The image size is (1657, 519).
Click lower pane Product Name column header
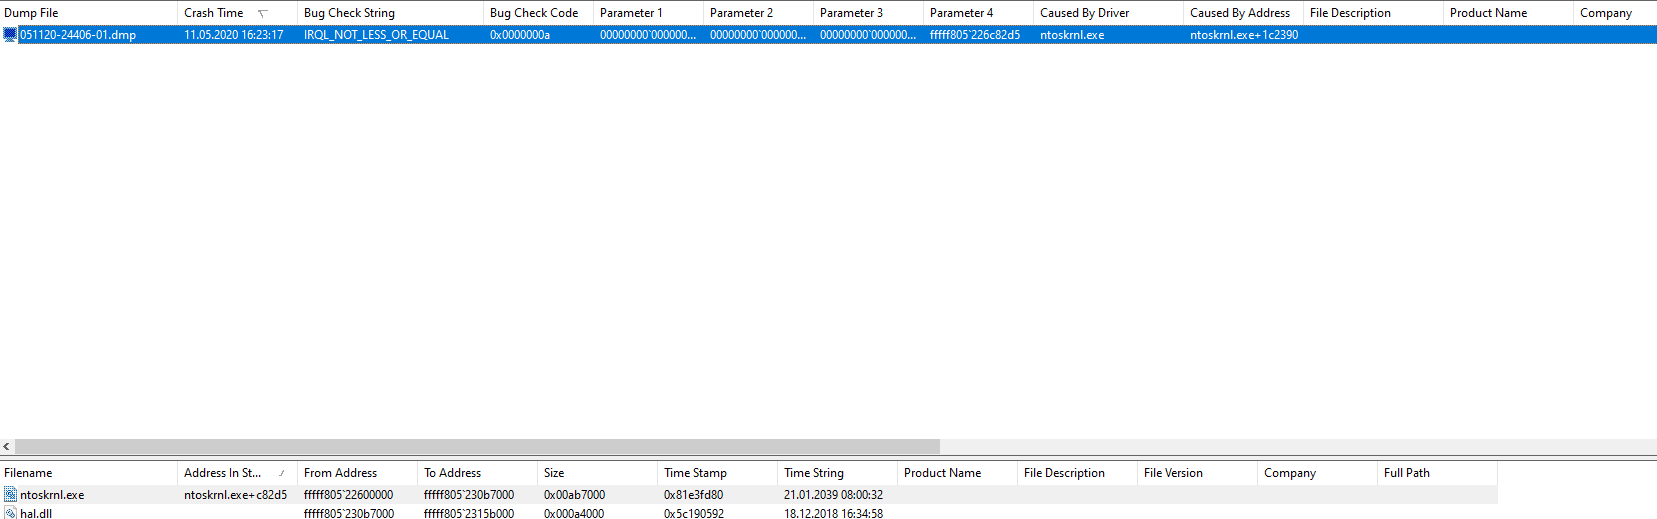coord(958,473)
